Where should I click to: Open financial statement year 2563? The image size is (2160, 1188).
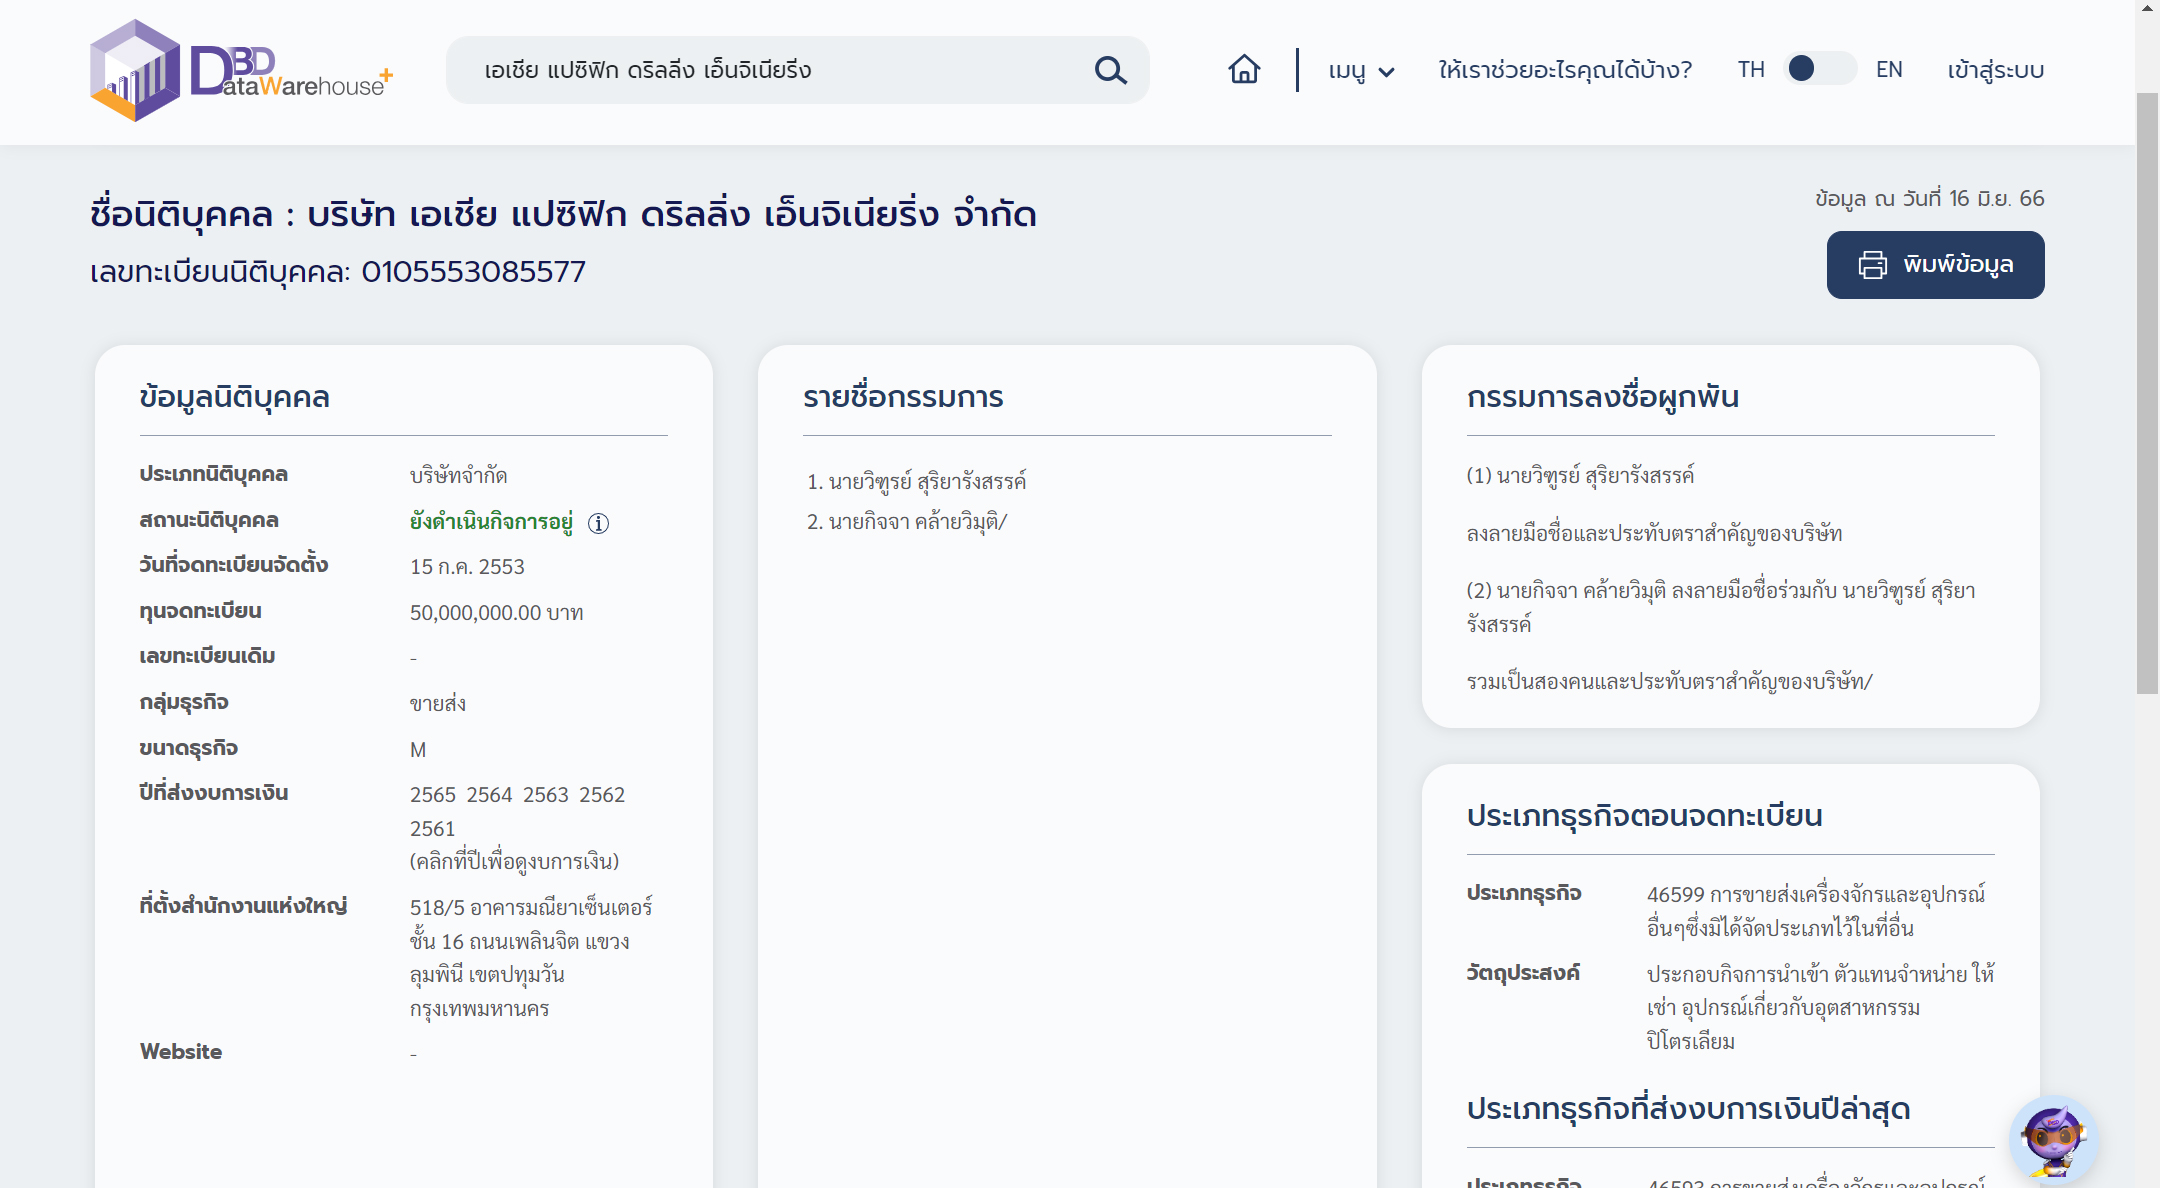(545, 795)
